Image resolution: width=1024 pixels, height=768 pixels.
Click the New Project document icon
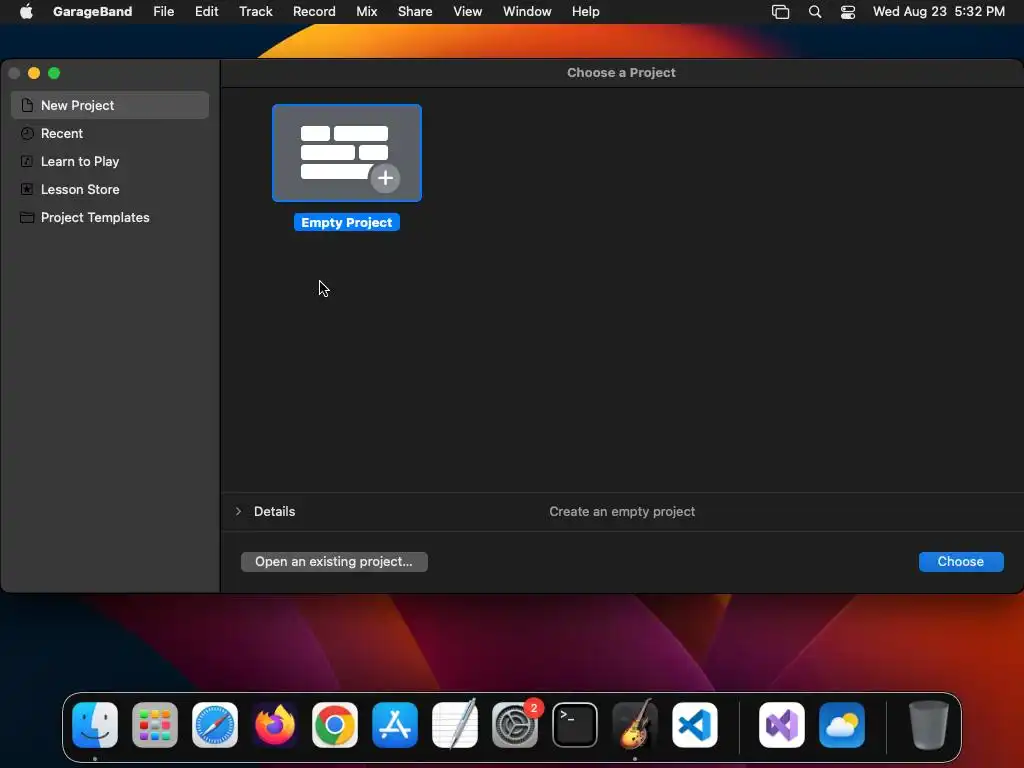(x=27, y=105)
